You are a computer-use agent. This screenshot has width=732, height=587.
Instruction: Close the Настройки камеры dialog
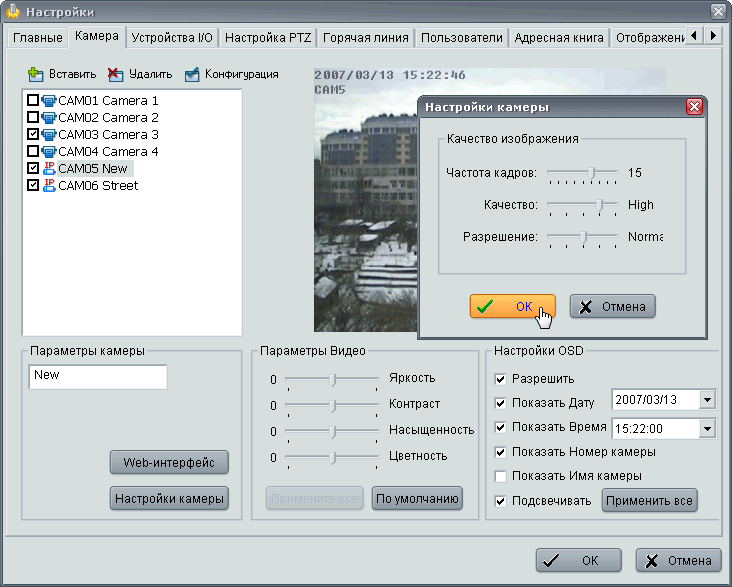694,107
